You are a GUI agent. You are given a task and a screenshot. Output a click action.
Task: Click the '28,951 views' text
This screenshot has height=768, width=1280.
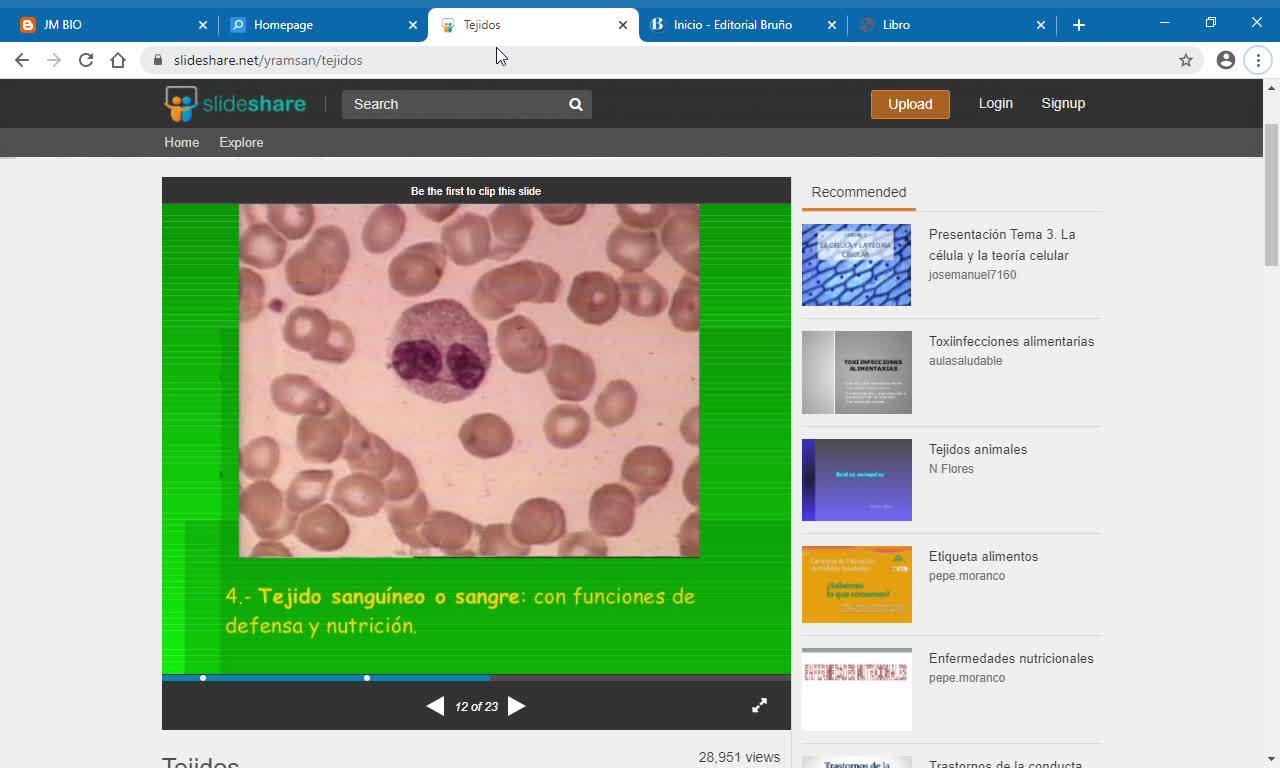[739, 757]
